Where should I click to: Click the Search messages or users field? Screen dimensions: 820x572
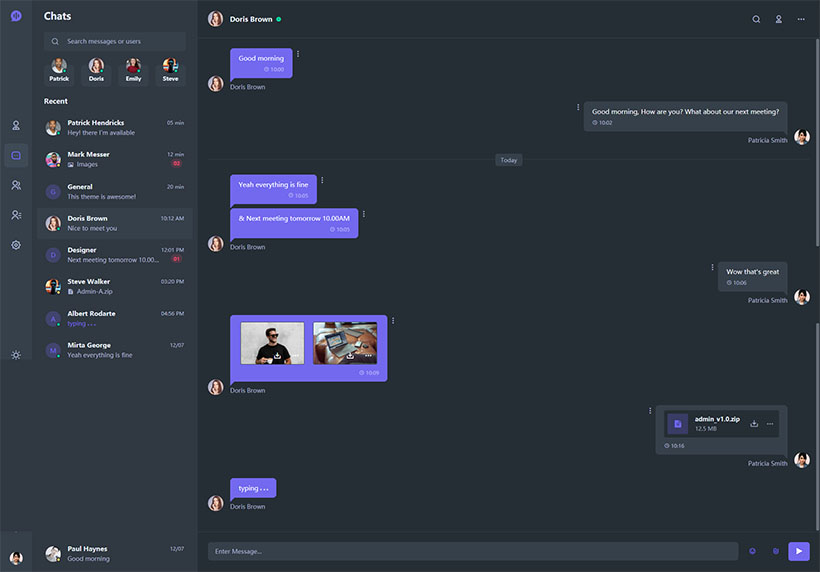[115, 41]
